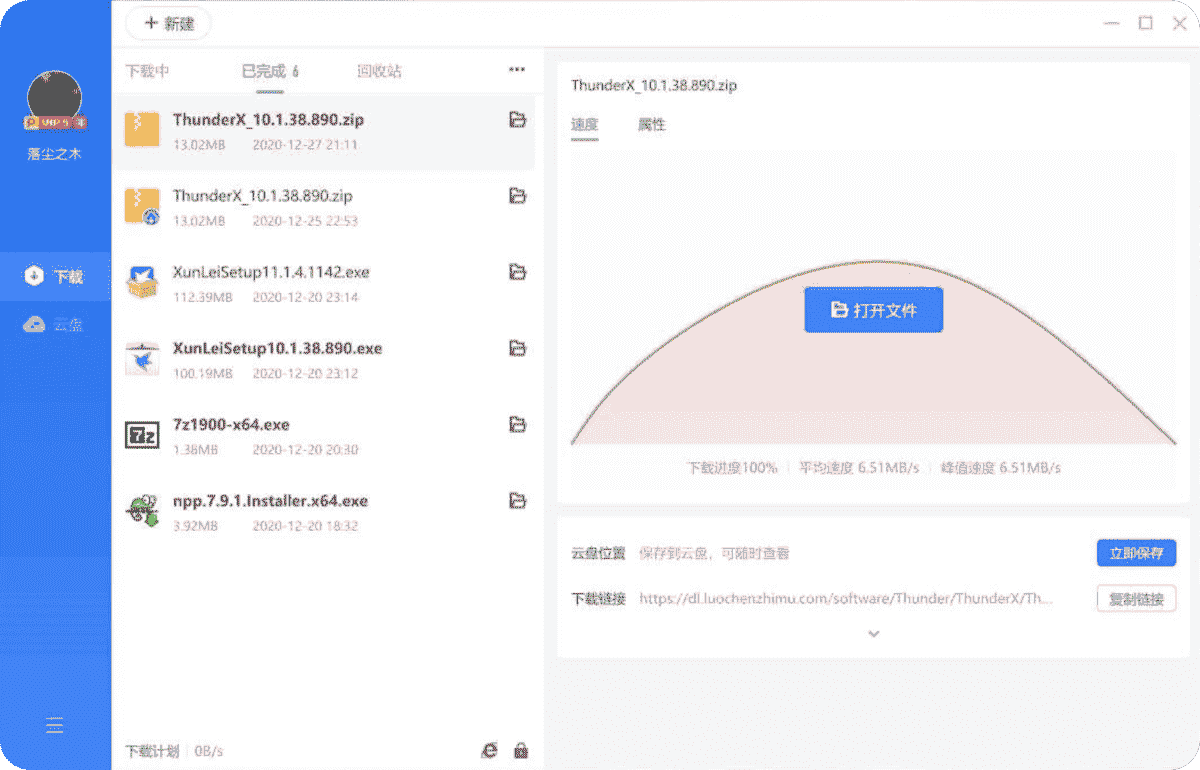Click the browser icon in bottom status bar
This screenshot has width=1200, height=770.
489,750
